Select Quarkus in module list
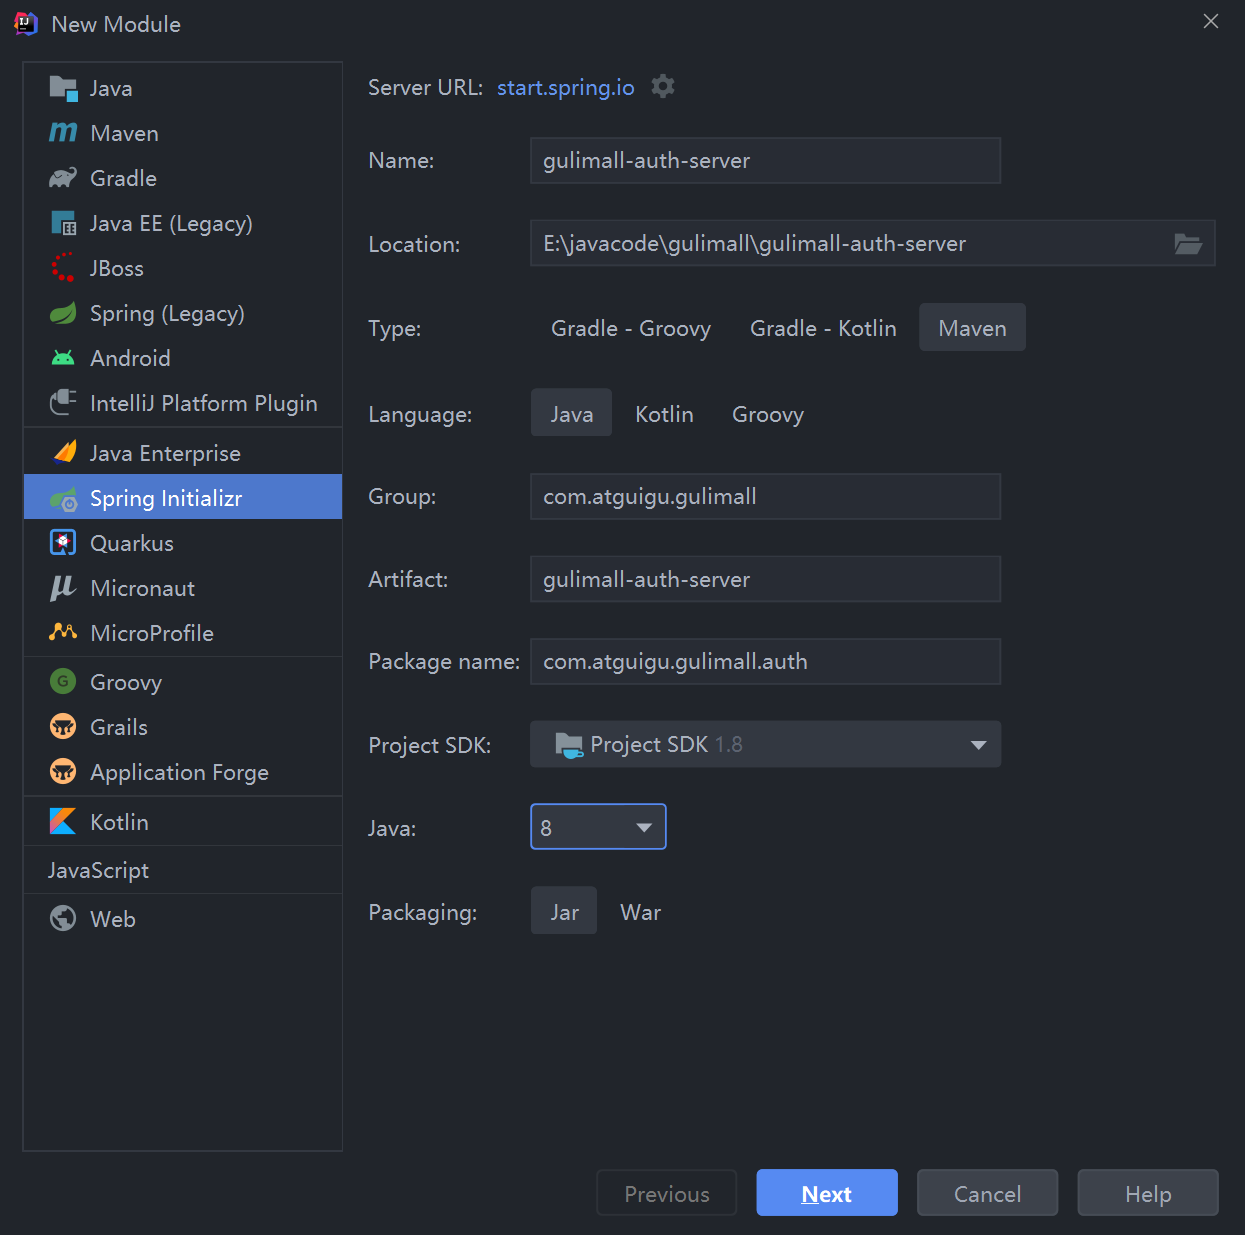This screenshot has height=1235, width=1245. (183, 543)
